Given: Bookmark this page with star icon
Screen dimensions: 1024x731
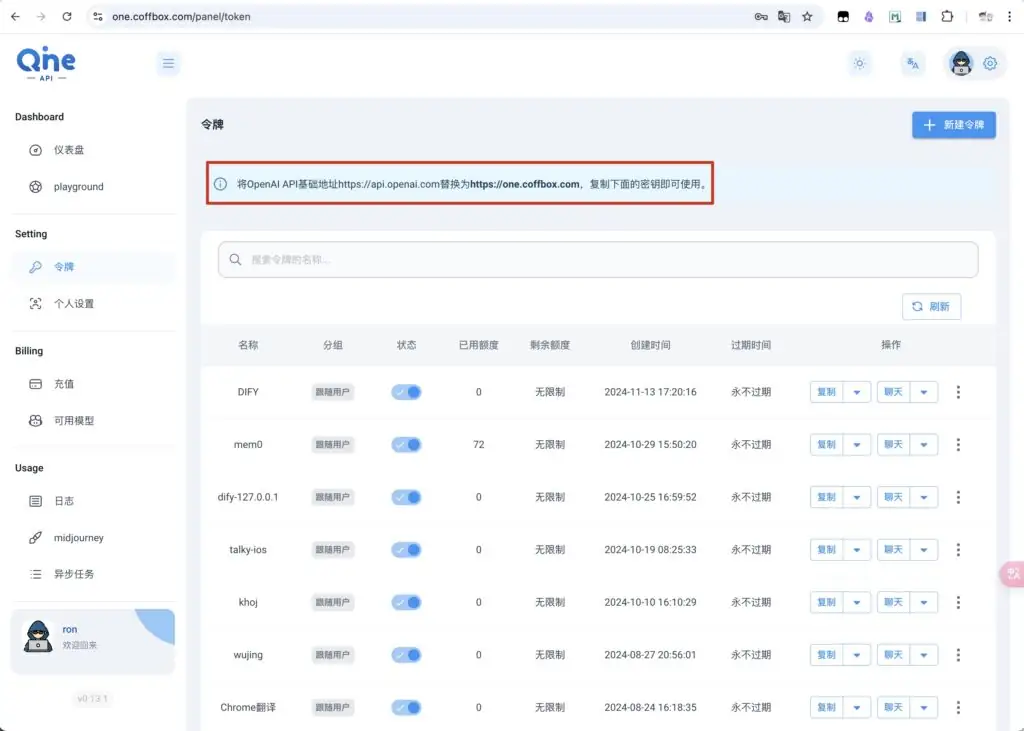Looking at the screenshot, I should (807, 17).
